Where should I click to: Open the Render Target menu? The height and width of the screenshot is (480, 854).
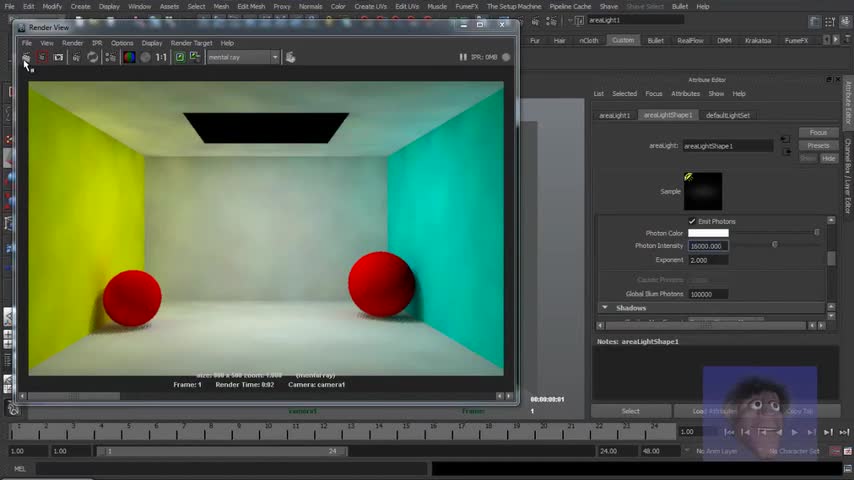191,43
